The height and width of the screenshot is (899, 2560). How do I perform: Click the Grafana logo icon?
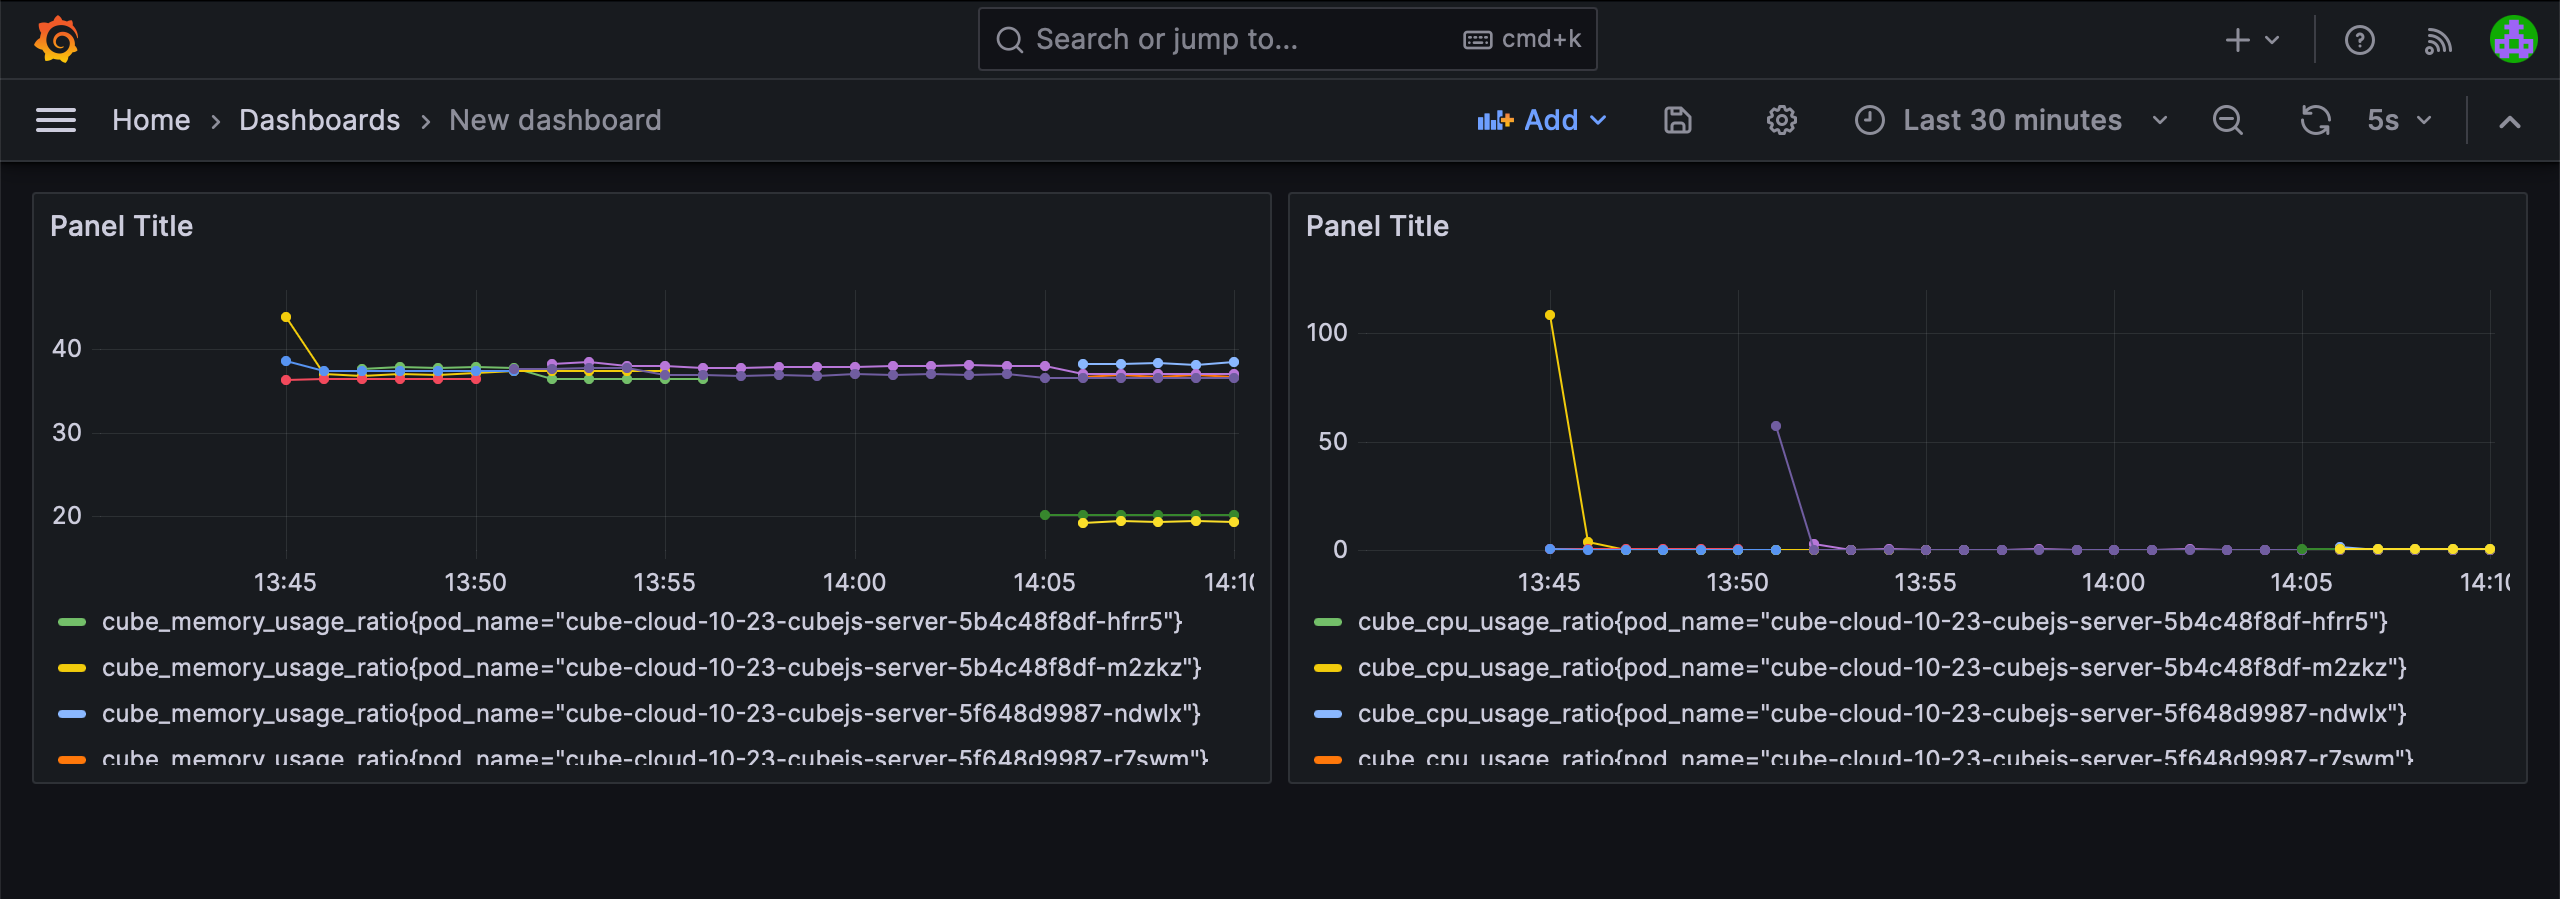(x=56, y=40)
